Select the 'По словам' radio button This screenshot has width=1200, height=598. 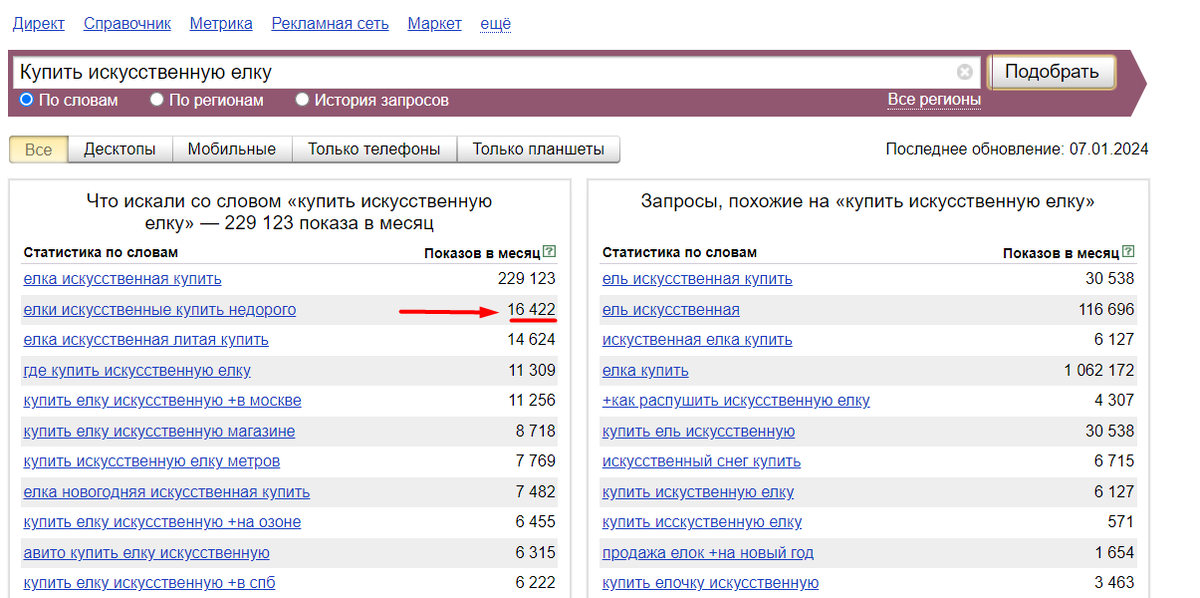27,100
